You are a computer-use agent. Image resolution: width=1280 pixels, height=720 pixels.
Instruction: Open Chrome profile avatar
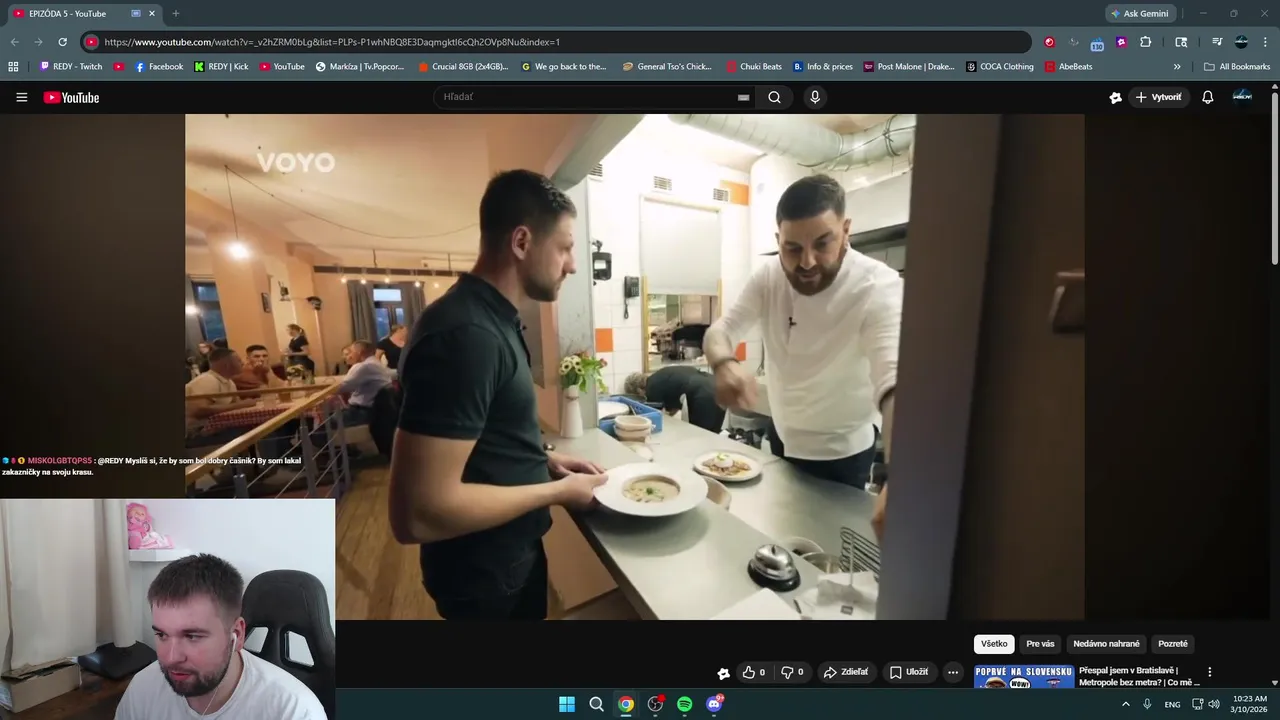pyautogui.click(x=1241, y=42)
